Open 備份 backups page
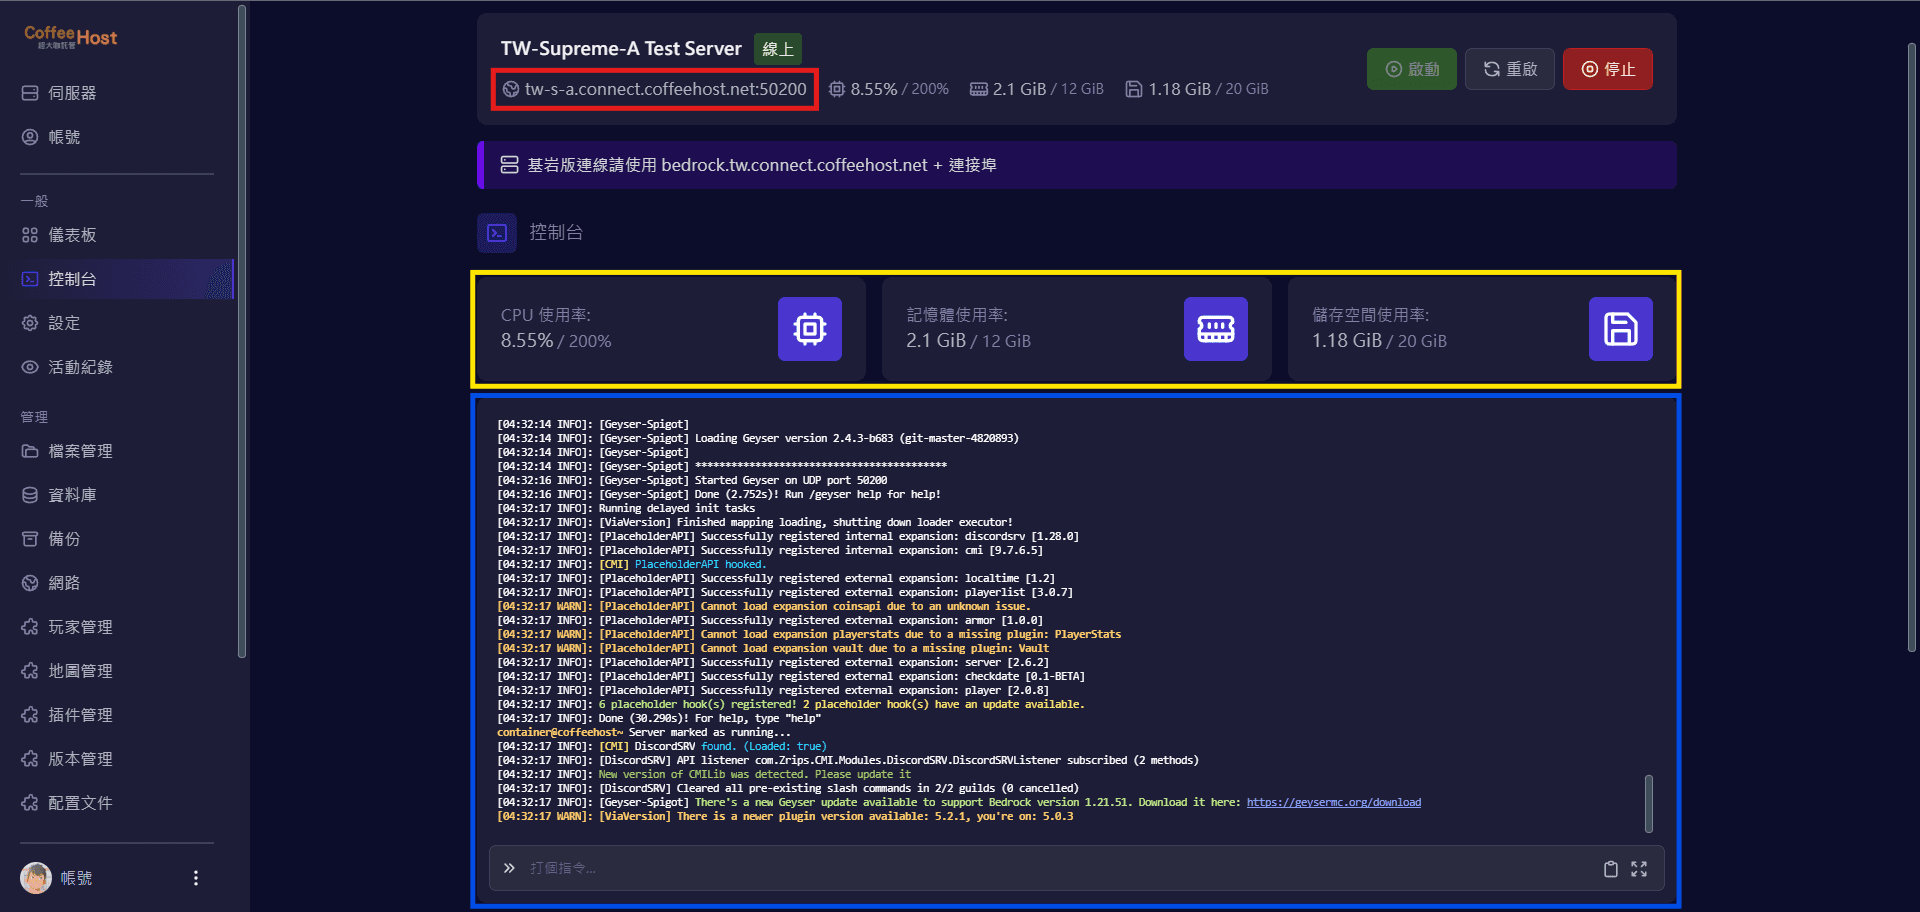1920x912 pixels. 117,539
